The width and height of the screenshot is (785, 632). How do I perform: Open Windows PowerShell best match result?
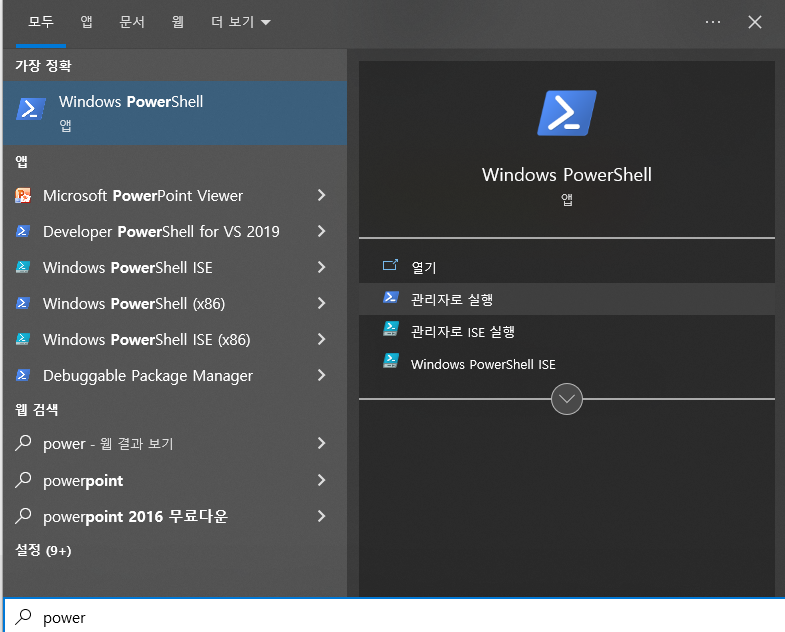click(175, 113)
